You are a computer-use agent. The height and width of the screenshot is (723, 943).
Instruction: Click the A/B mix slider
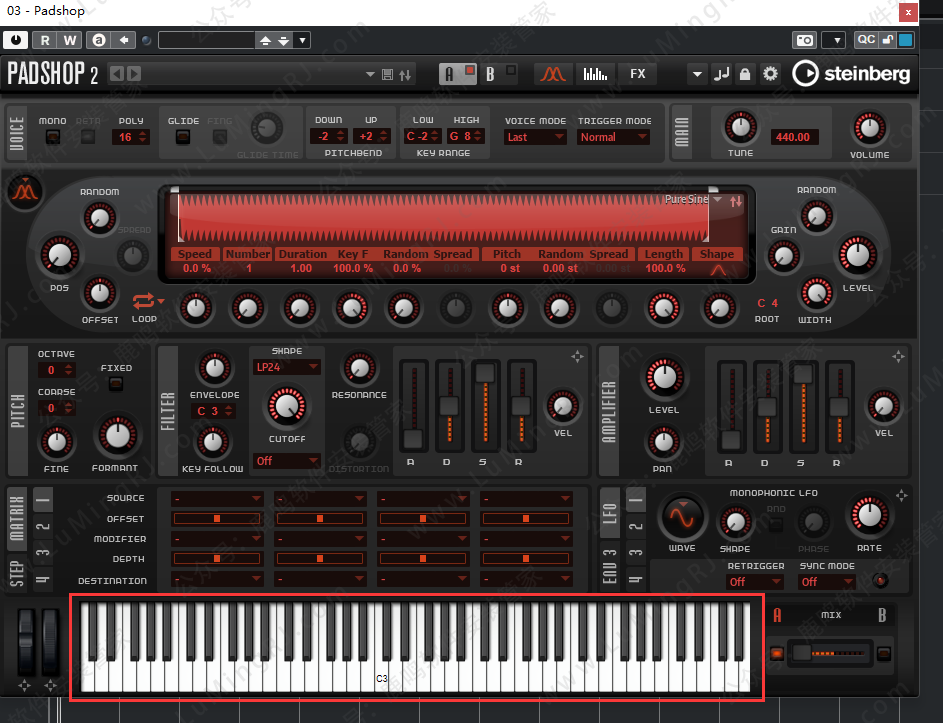[x=830, y=653]
